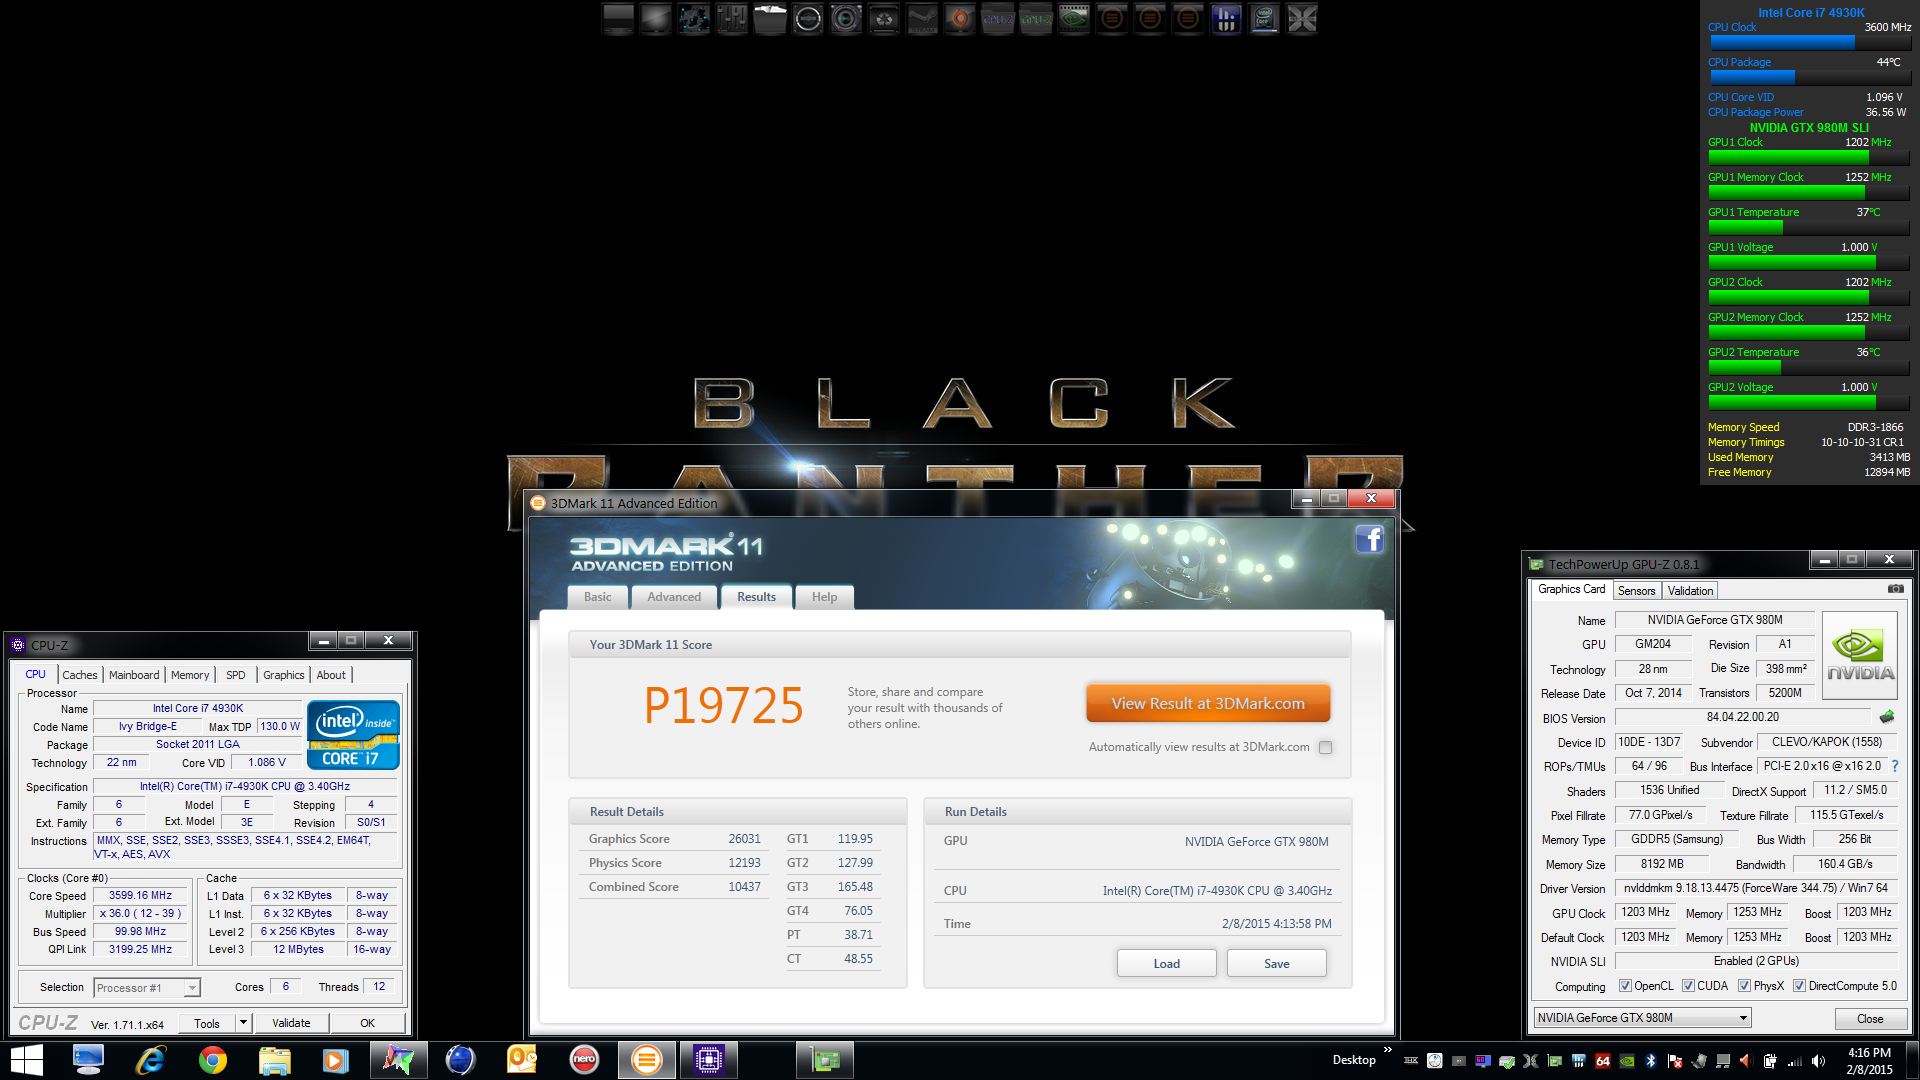Enable automatically view results at 3DMark.com
Viewport: 1920px width, 1080px height.
point(1325,747)
